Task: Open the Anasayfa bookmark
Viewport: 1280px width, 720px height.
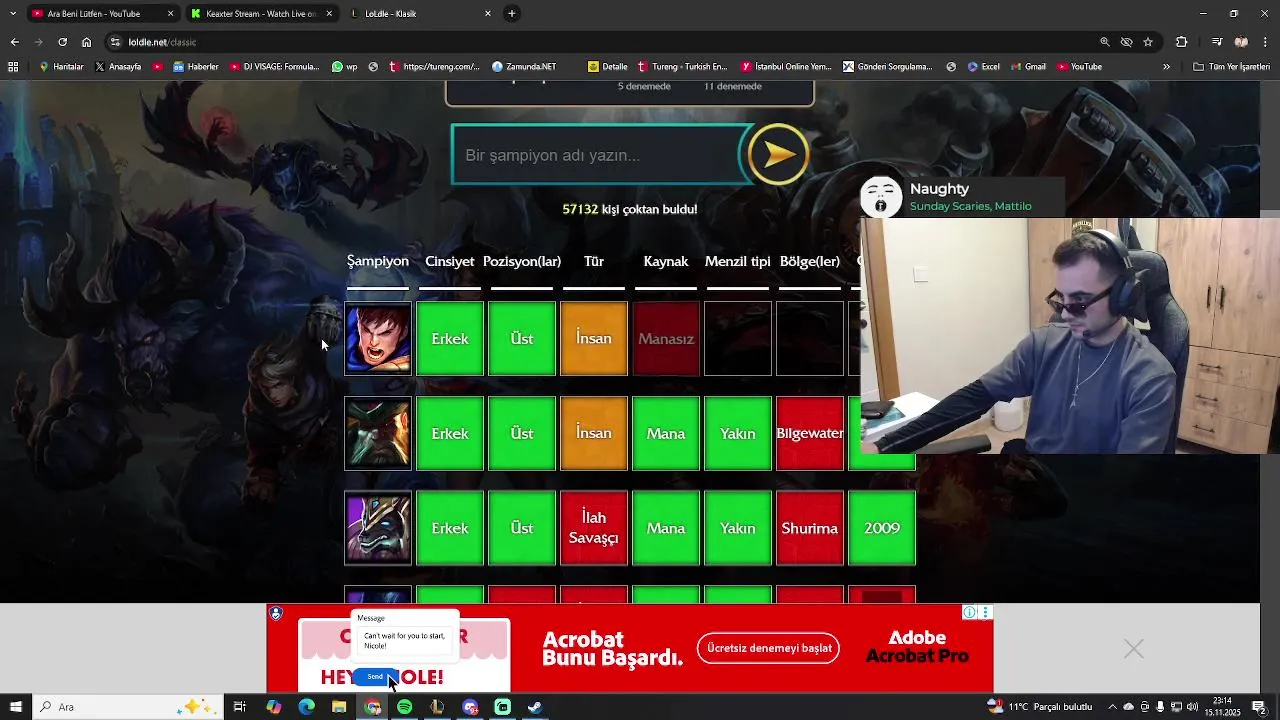Action: [x=118, y=67]
